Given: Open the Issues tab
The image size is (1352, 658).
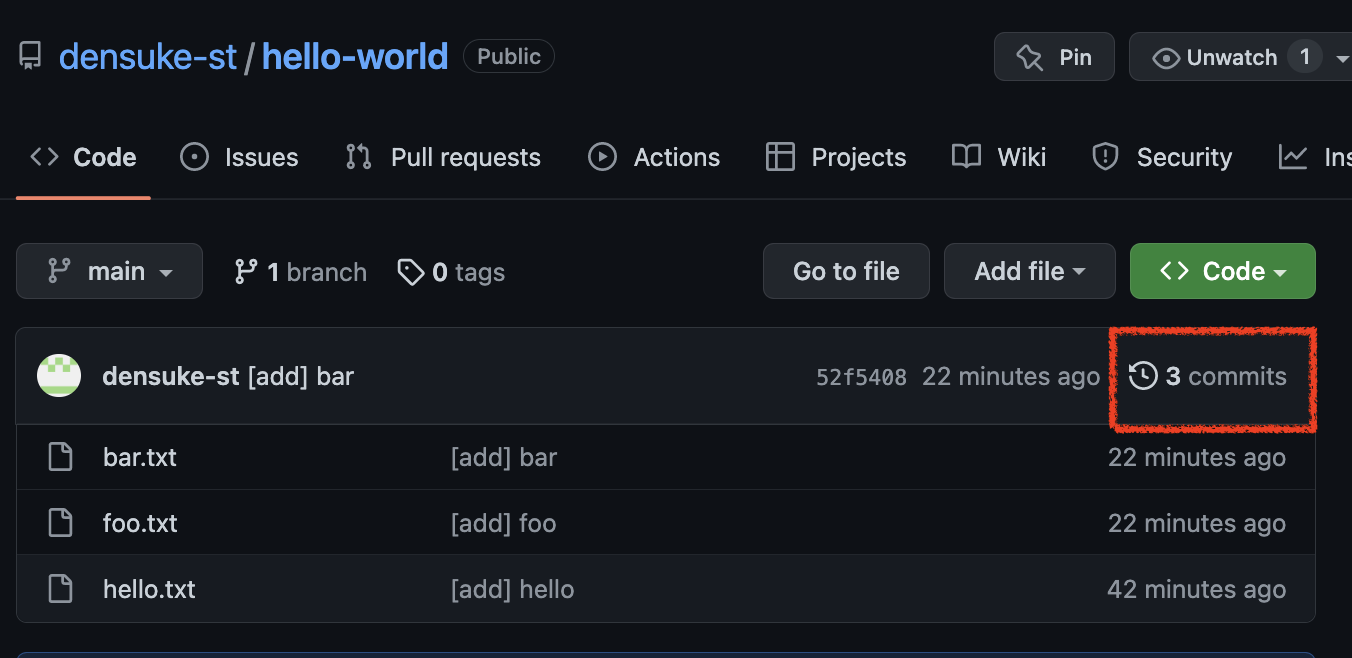Looking at the screenshot, I should pos(239,157).
